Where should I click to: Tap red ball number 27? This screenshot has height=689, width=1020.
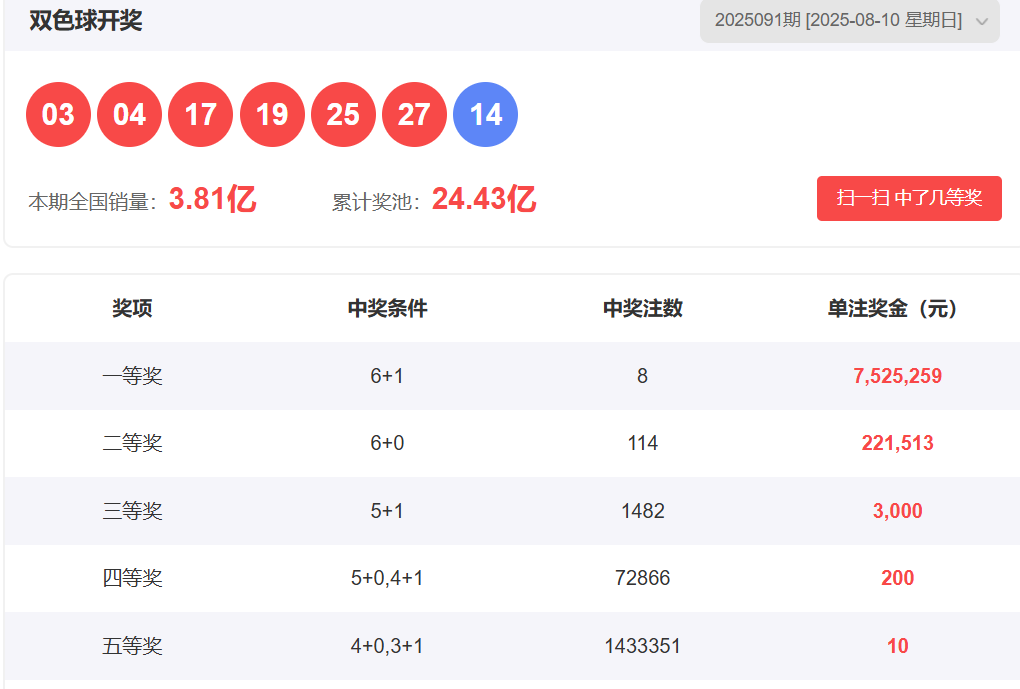(x=414, y=115)
